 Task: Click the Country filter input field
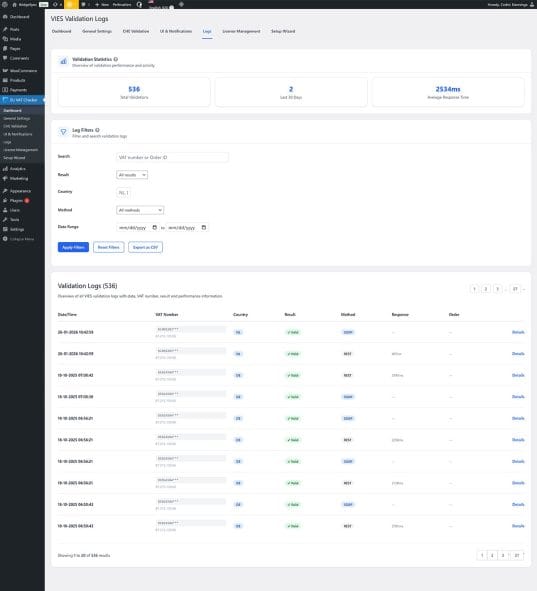point(123,193)
